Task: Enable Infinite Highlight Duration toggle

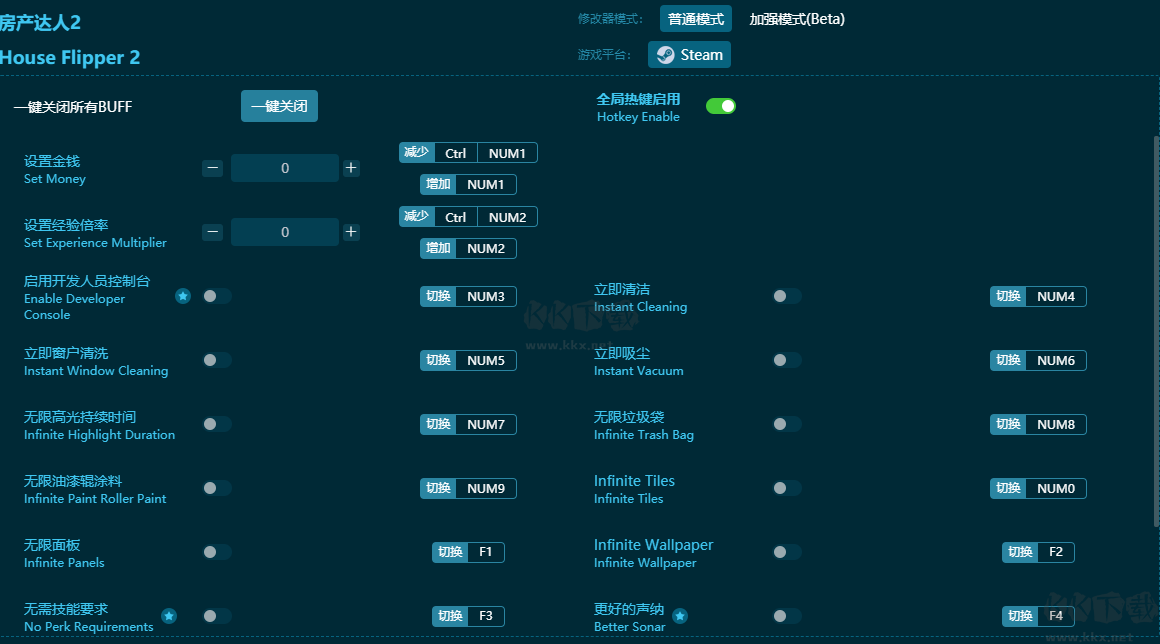Action: pyautogui.click(x=217, y=424)
